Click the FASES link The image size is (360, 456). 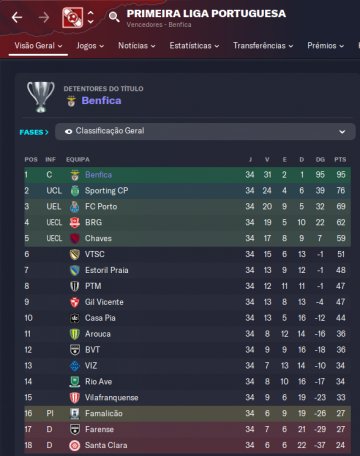34,132
